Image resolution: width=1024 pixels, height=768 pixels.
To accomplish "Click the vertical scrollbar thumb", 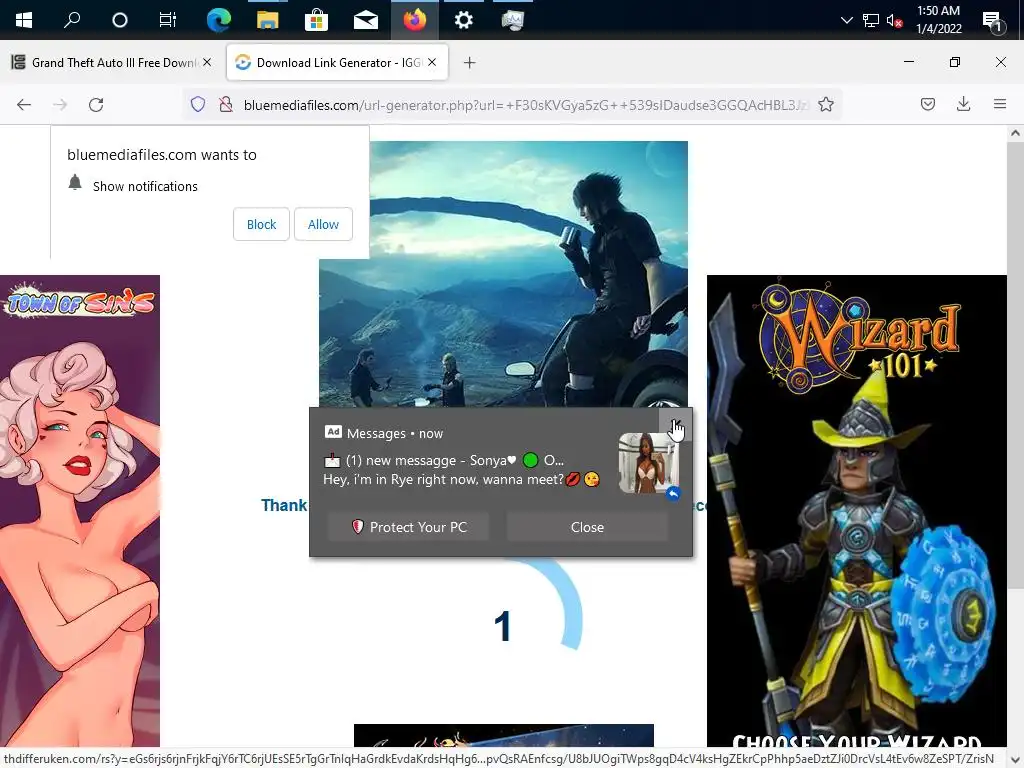I will (1015, 366).
